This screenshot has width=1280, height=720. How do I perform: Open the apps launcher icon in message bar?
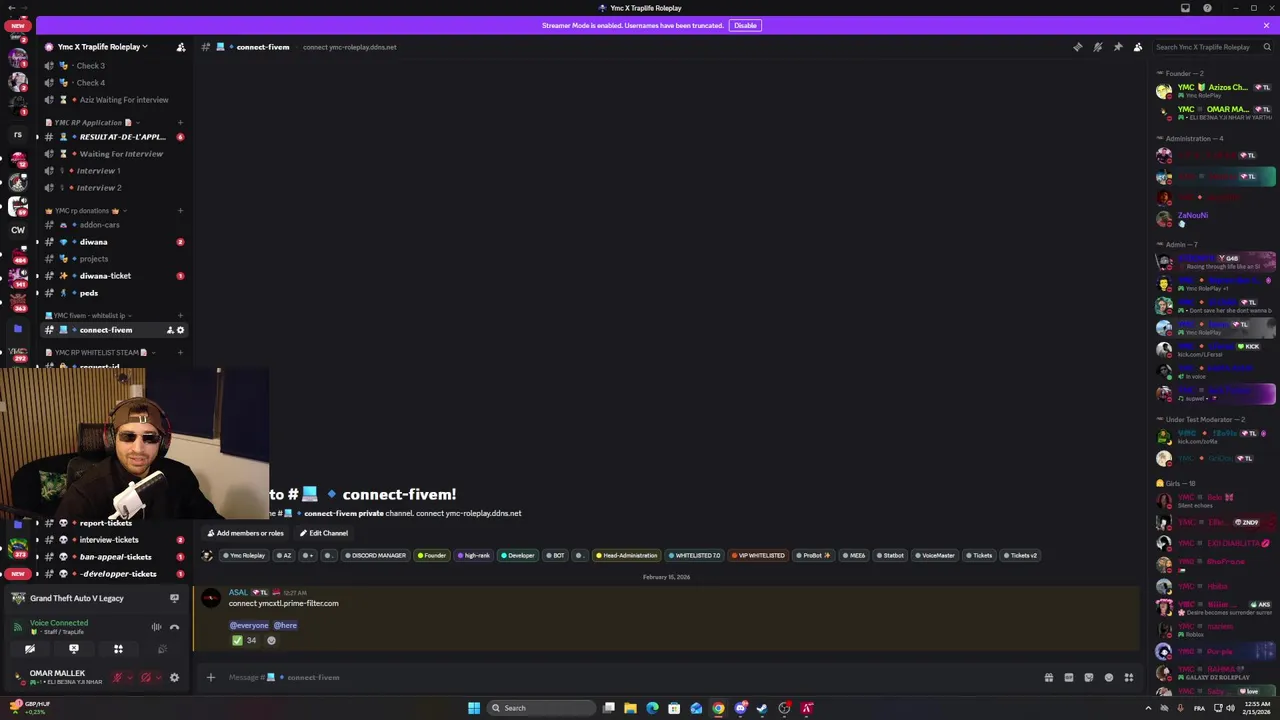click(x=1128, y=677)
